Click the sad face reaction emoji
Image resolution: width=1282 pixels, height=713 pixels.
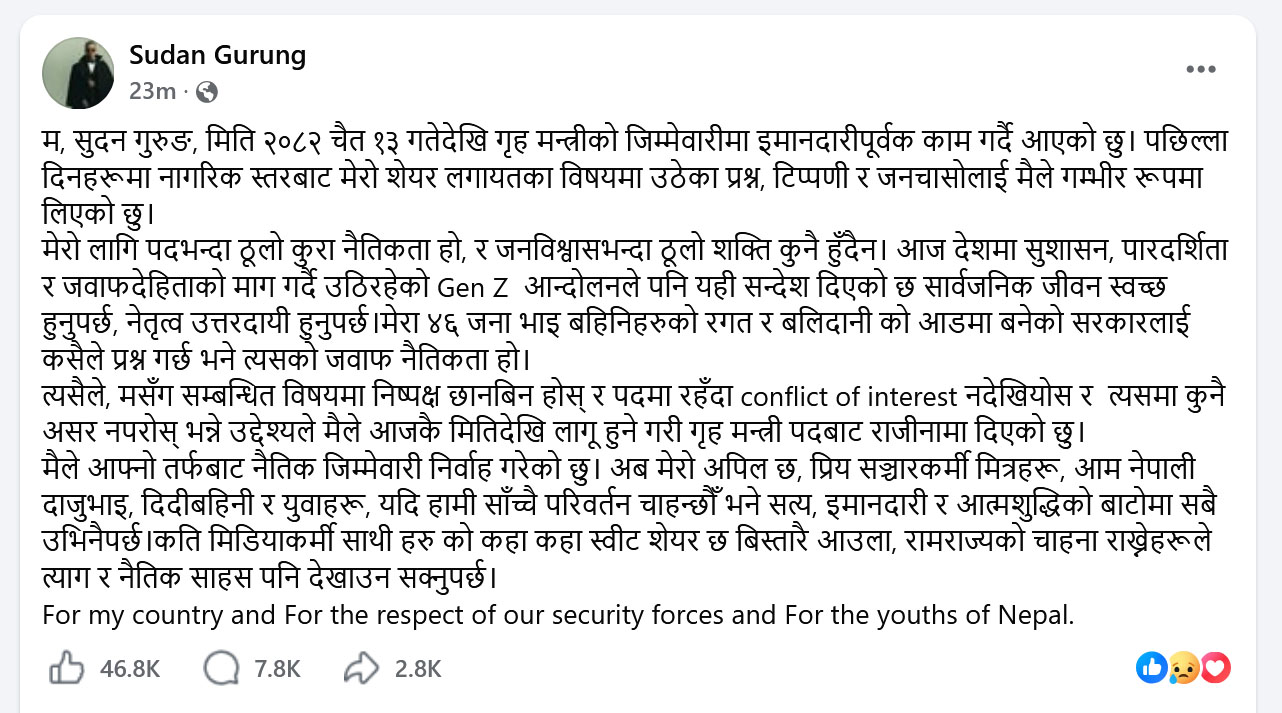[x=1183, y=668]
